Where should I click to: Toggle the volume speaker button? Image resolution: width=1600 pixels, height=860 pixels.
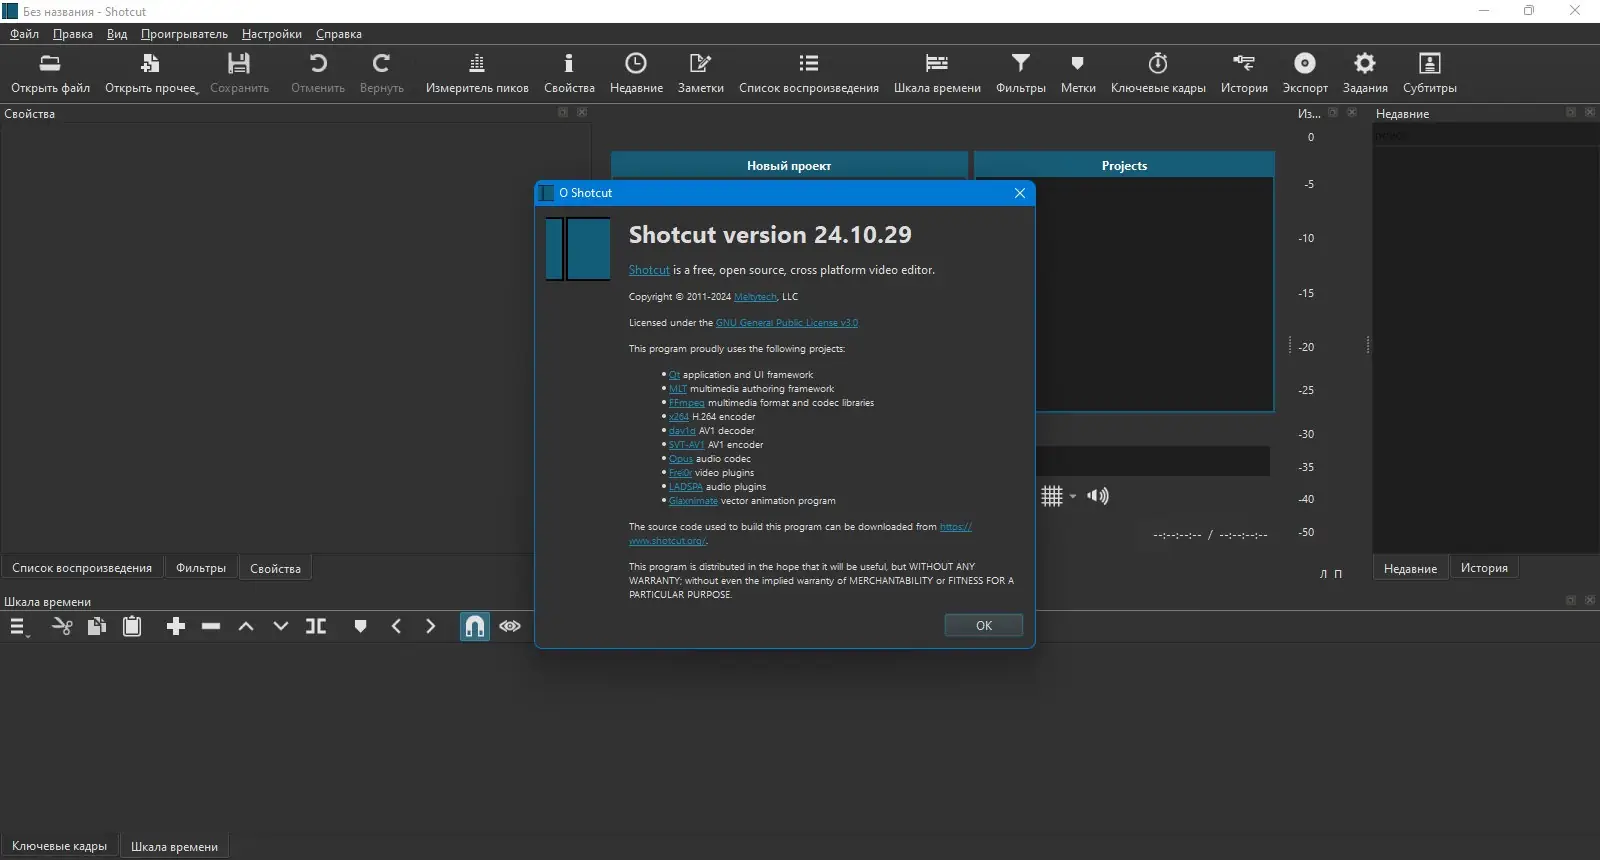coord(1098,496)
